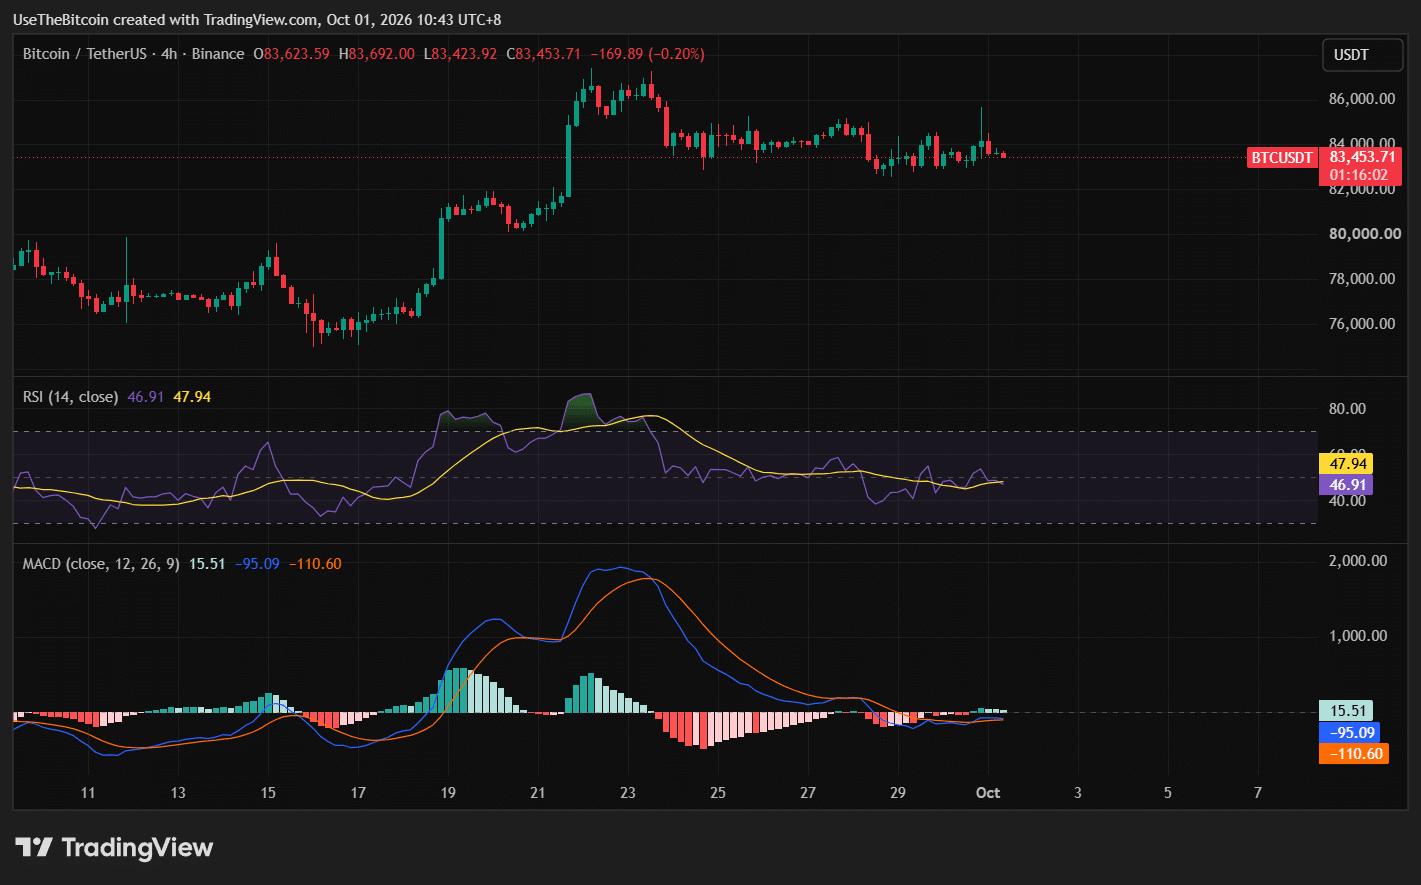Click date label 7 on the time axis
Viewport: 1421px width, 885px height.
coord(1258,793)
